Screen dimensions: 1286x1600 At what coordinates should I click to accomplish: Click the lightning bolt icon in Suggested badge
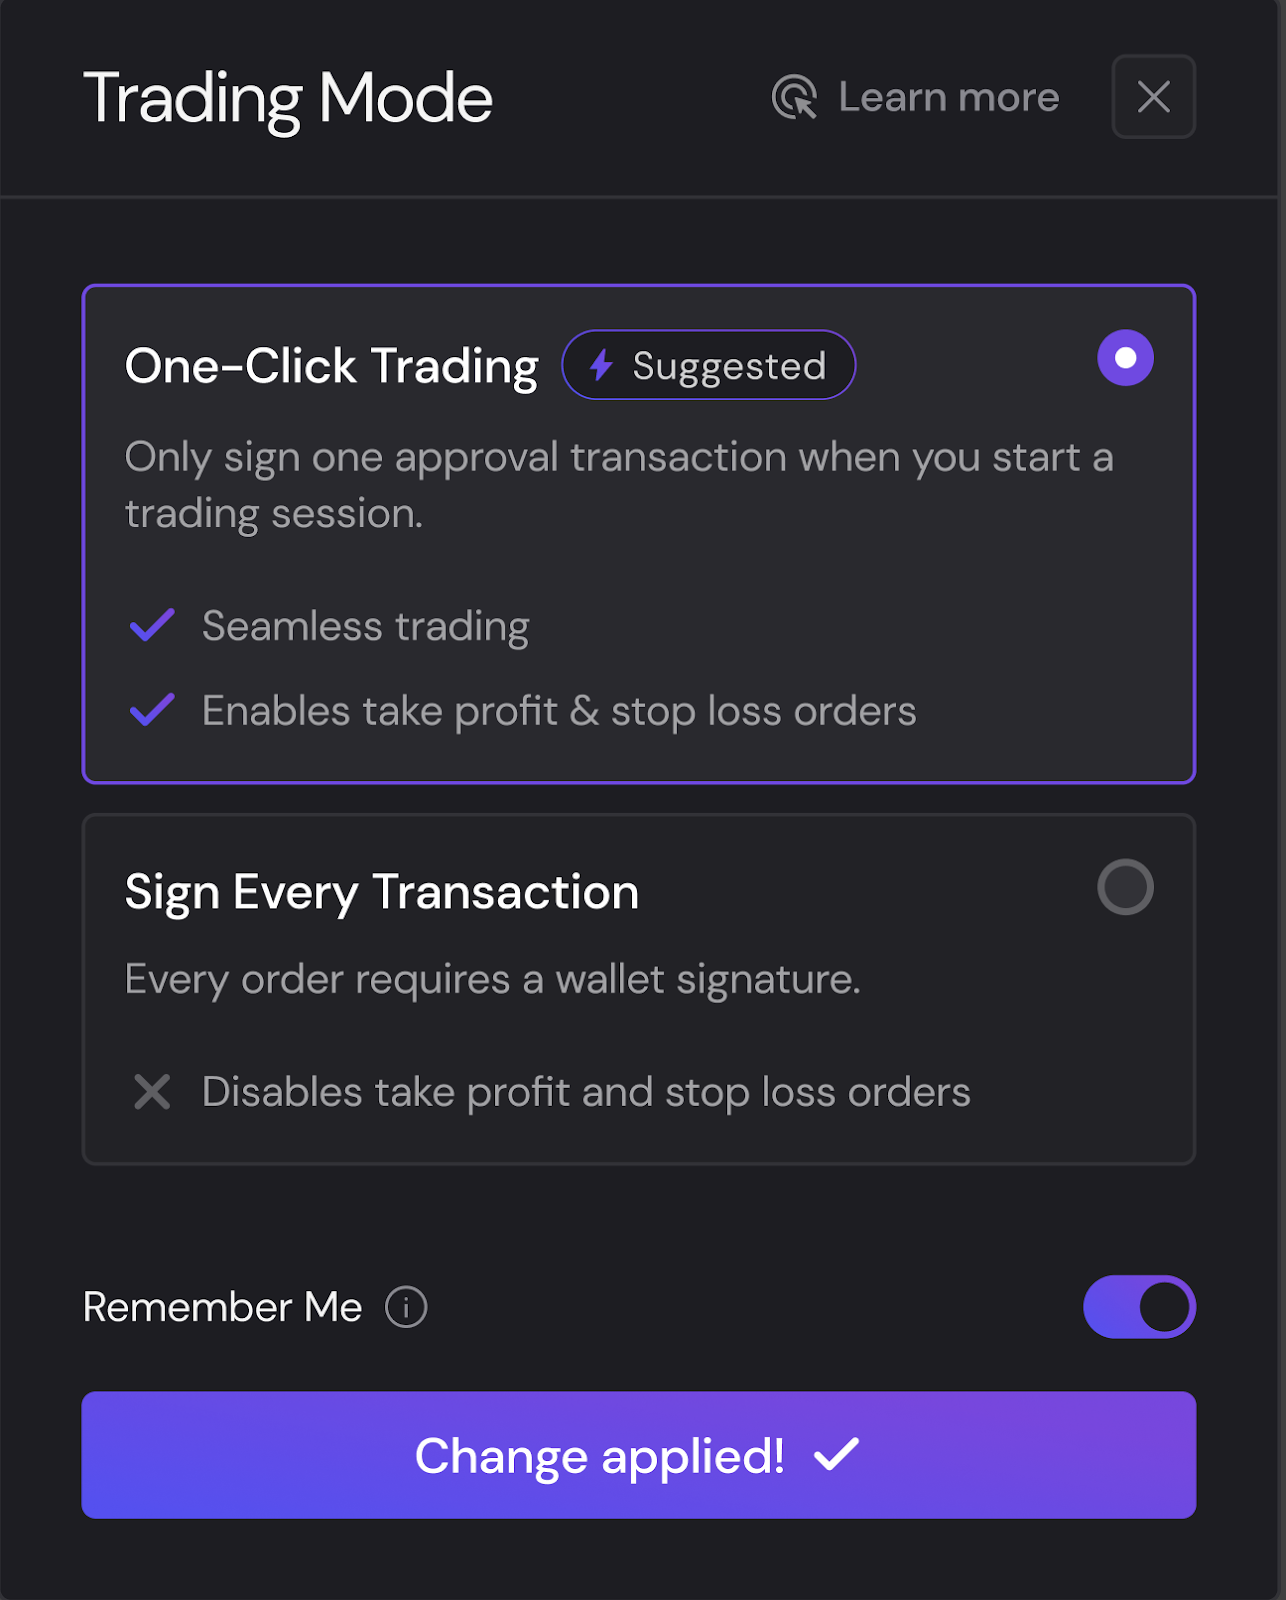pyautogui.click(x=601, y=366)
